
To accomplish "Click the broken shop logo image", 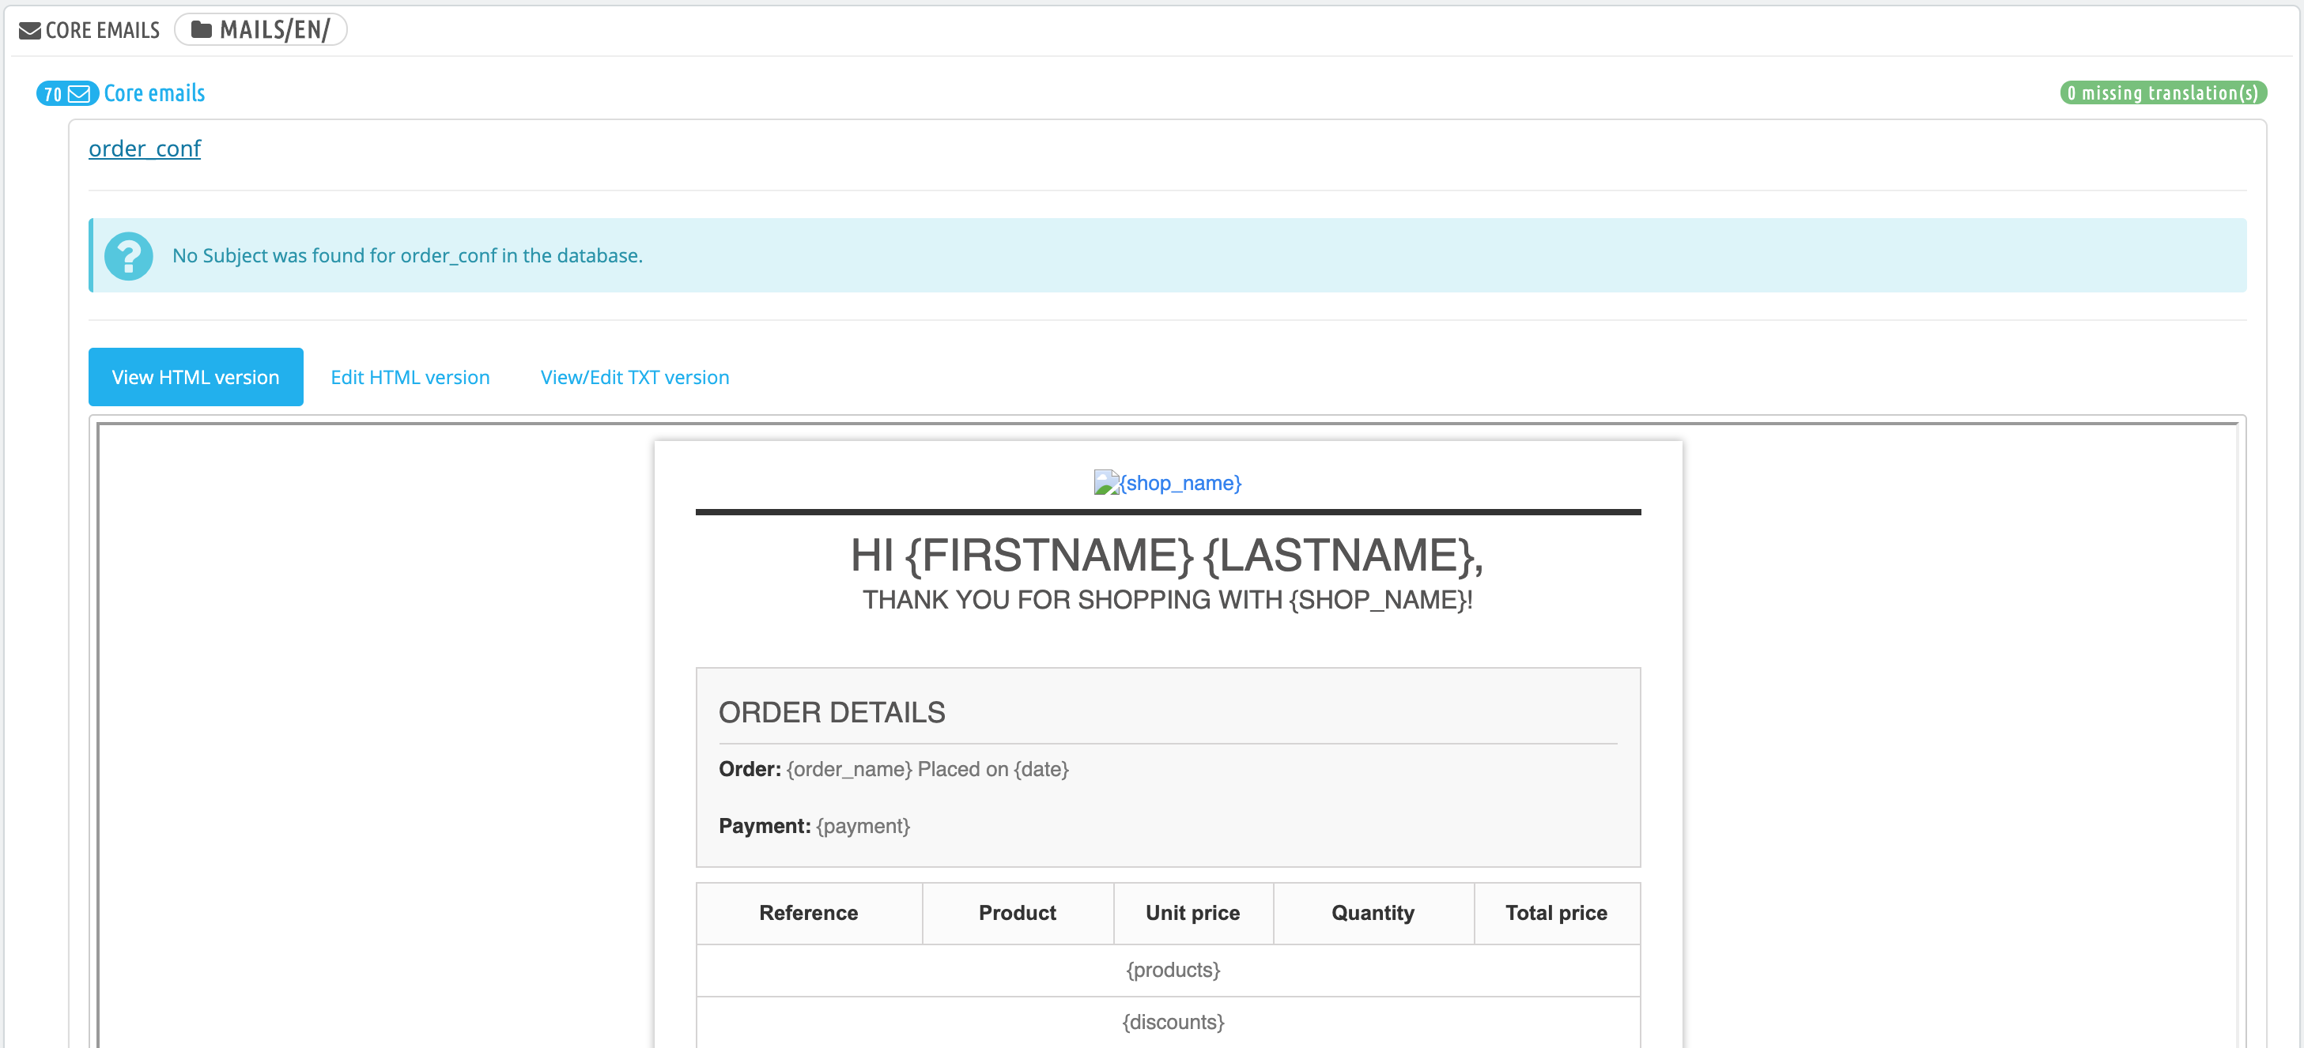I will [1105, 483].
